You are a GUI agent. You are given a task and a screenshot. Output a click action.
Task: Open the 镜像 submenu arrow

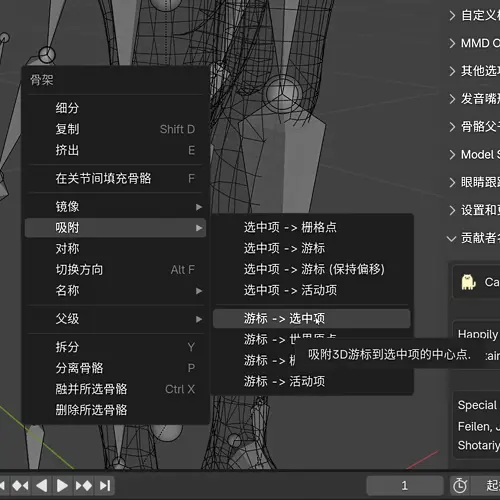(199, 207)
